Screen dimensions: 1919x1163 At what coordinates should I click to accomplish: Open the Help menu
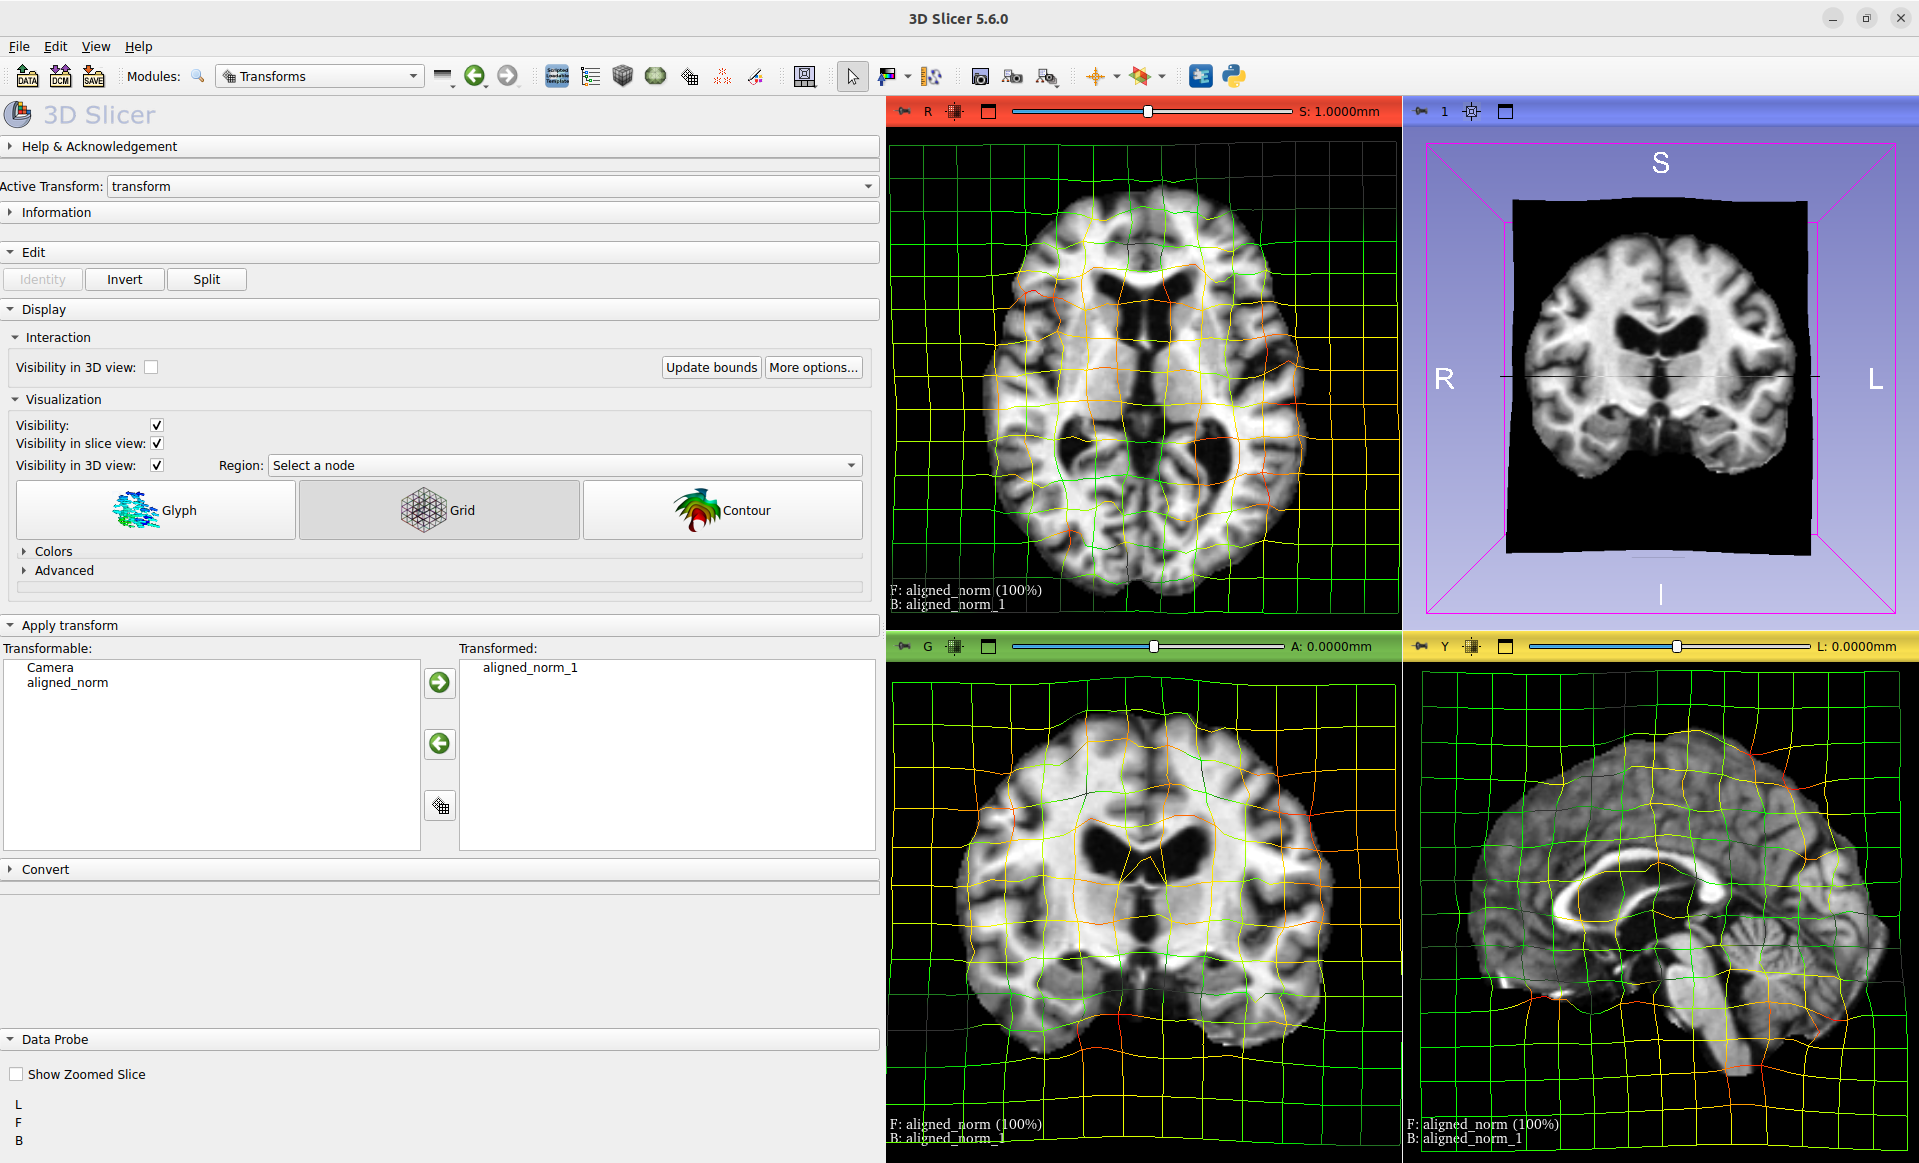[138, 46]
